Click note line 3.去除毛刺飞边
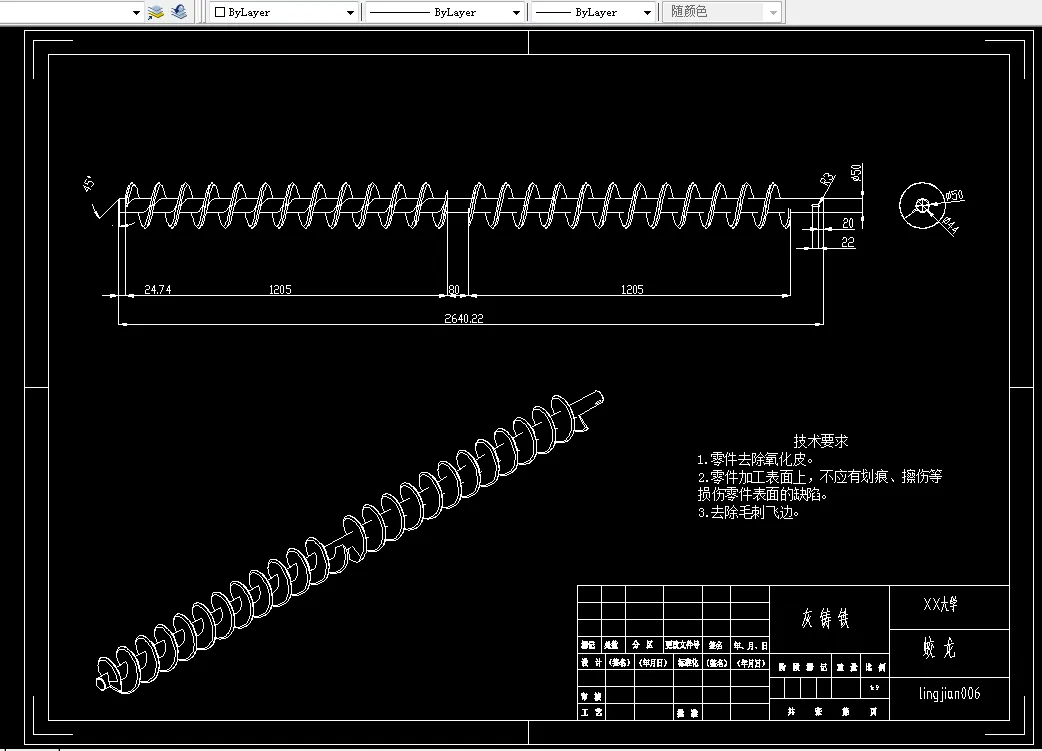 748,512
